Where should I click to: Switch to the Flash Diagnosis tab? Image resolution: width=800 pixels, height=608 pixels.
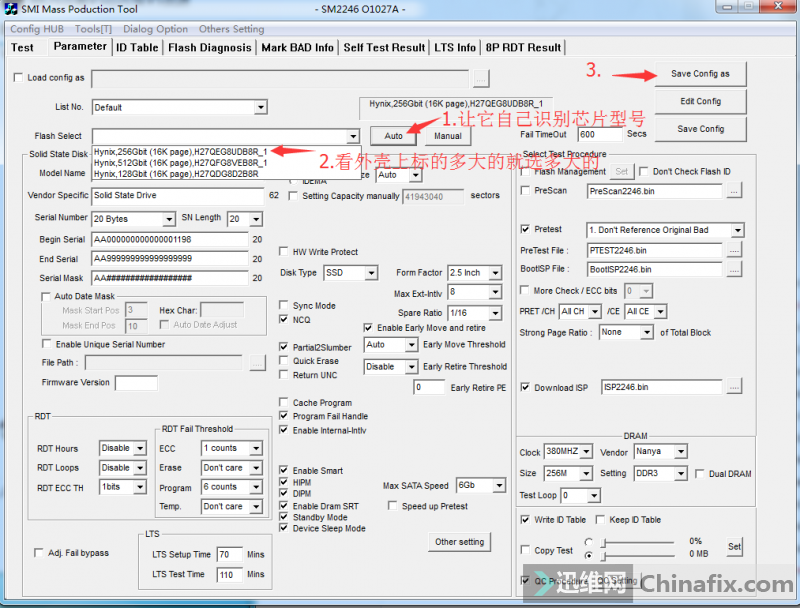pos(210,47)
